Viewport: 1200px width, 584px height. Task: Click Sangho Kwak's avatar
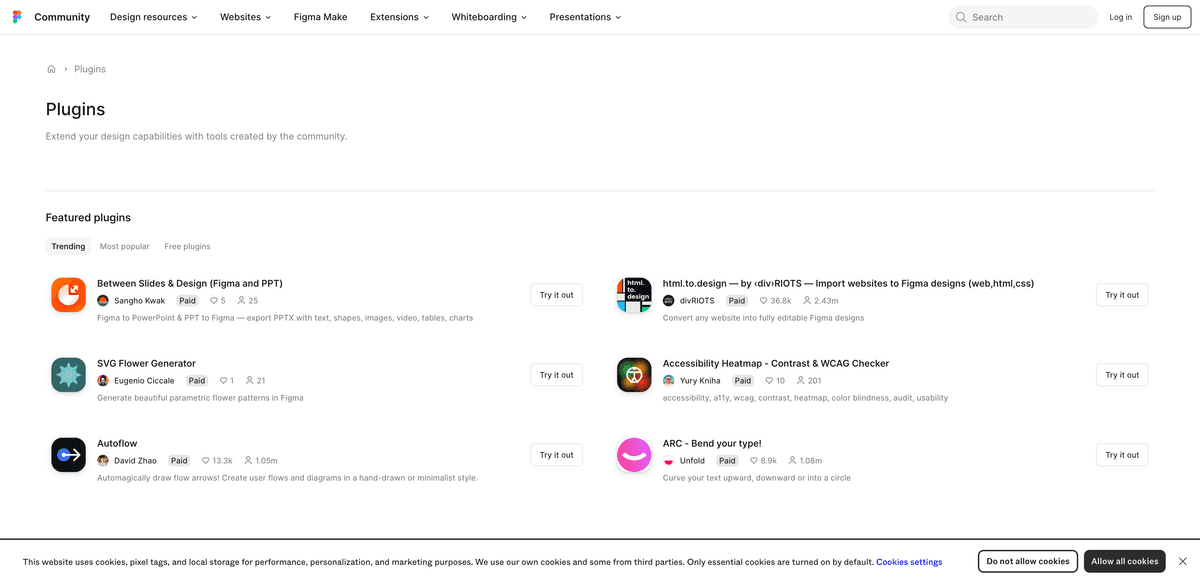point(103,300)
